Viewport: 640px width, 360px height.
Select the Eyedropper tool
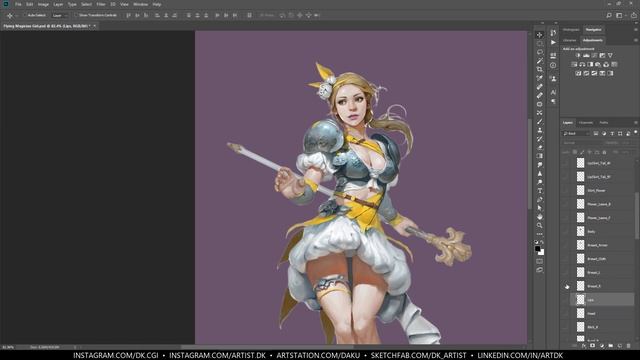click(x=540, y=78)
